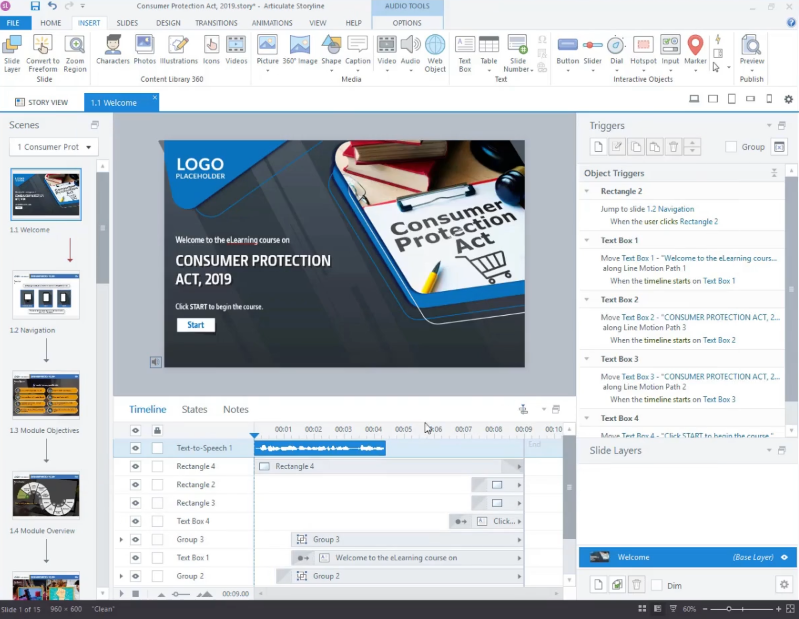
Task: Insert a Table
Action: [x=489, y=53]
